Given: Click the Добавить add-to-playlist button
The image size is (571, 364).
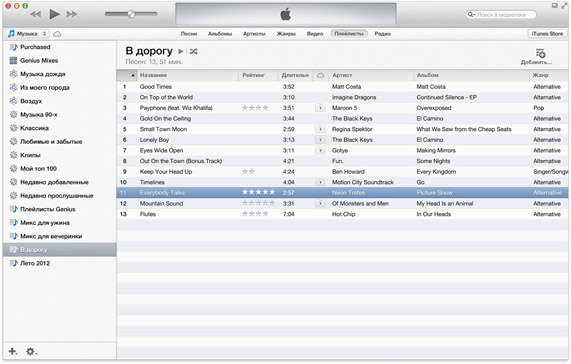Looking at the screenshot, I should [536, 57].
